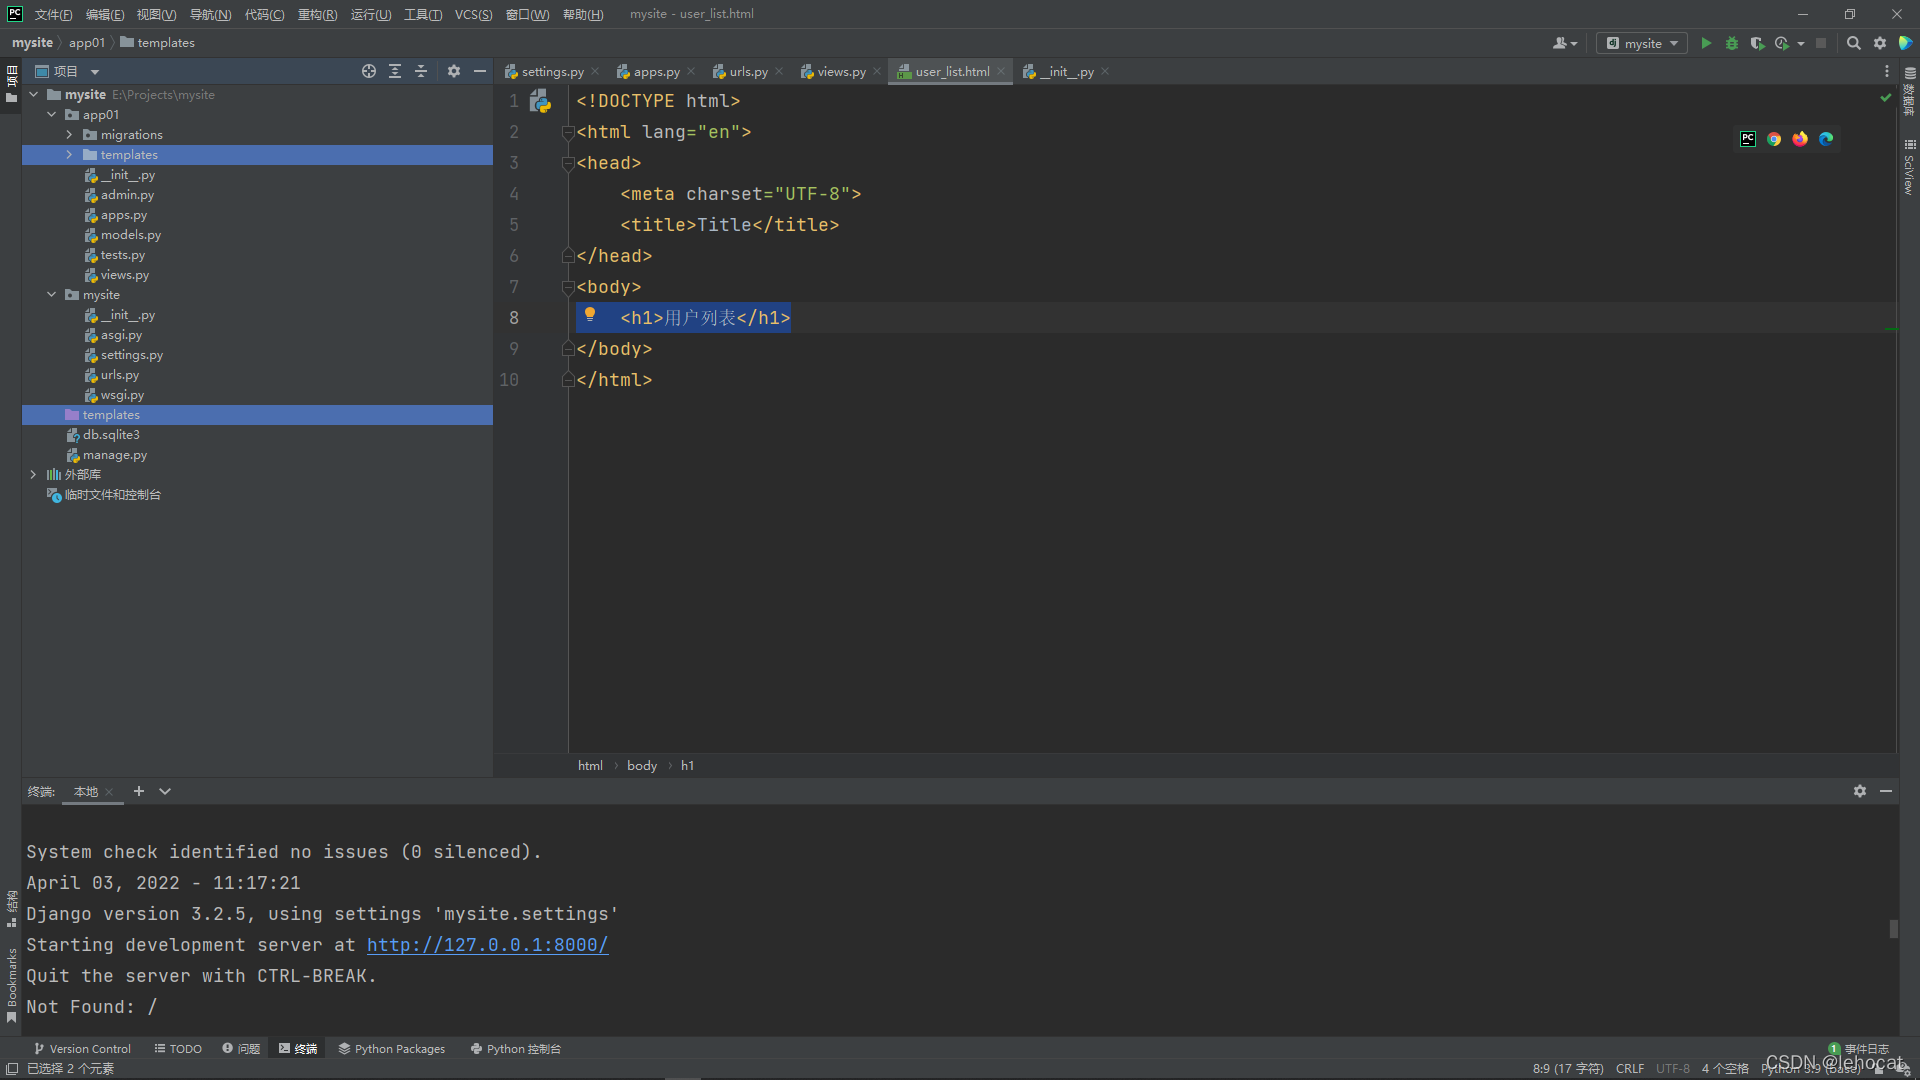Click the Debug bug icon
The height and width of the screenshot is (1080, 1920).
(1732, 43)
